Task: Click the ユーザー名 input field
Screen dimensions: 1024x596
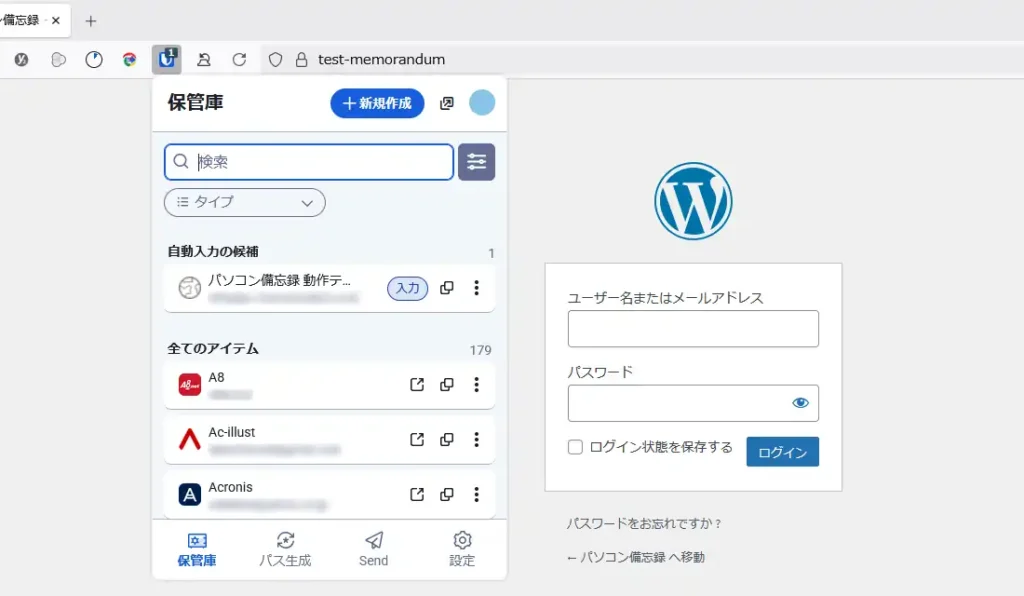Action: pos(693,328)
